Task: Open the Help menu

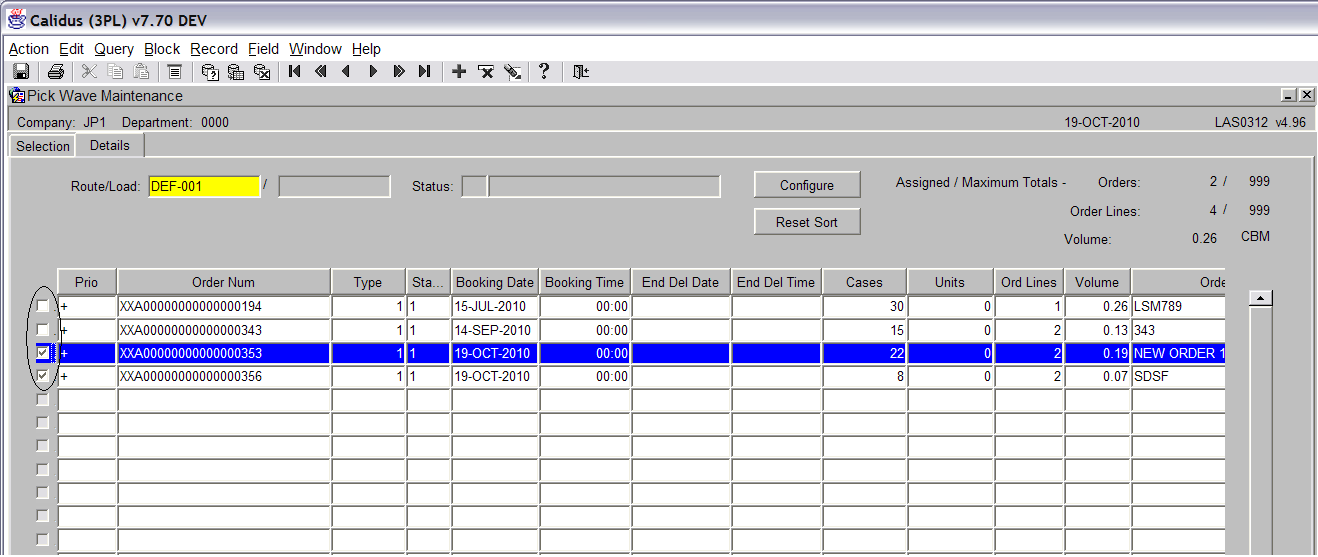Action: click(x=366, y=48)
